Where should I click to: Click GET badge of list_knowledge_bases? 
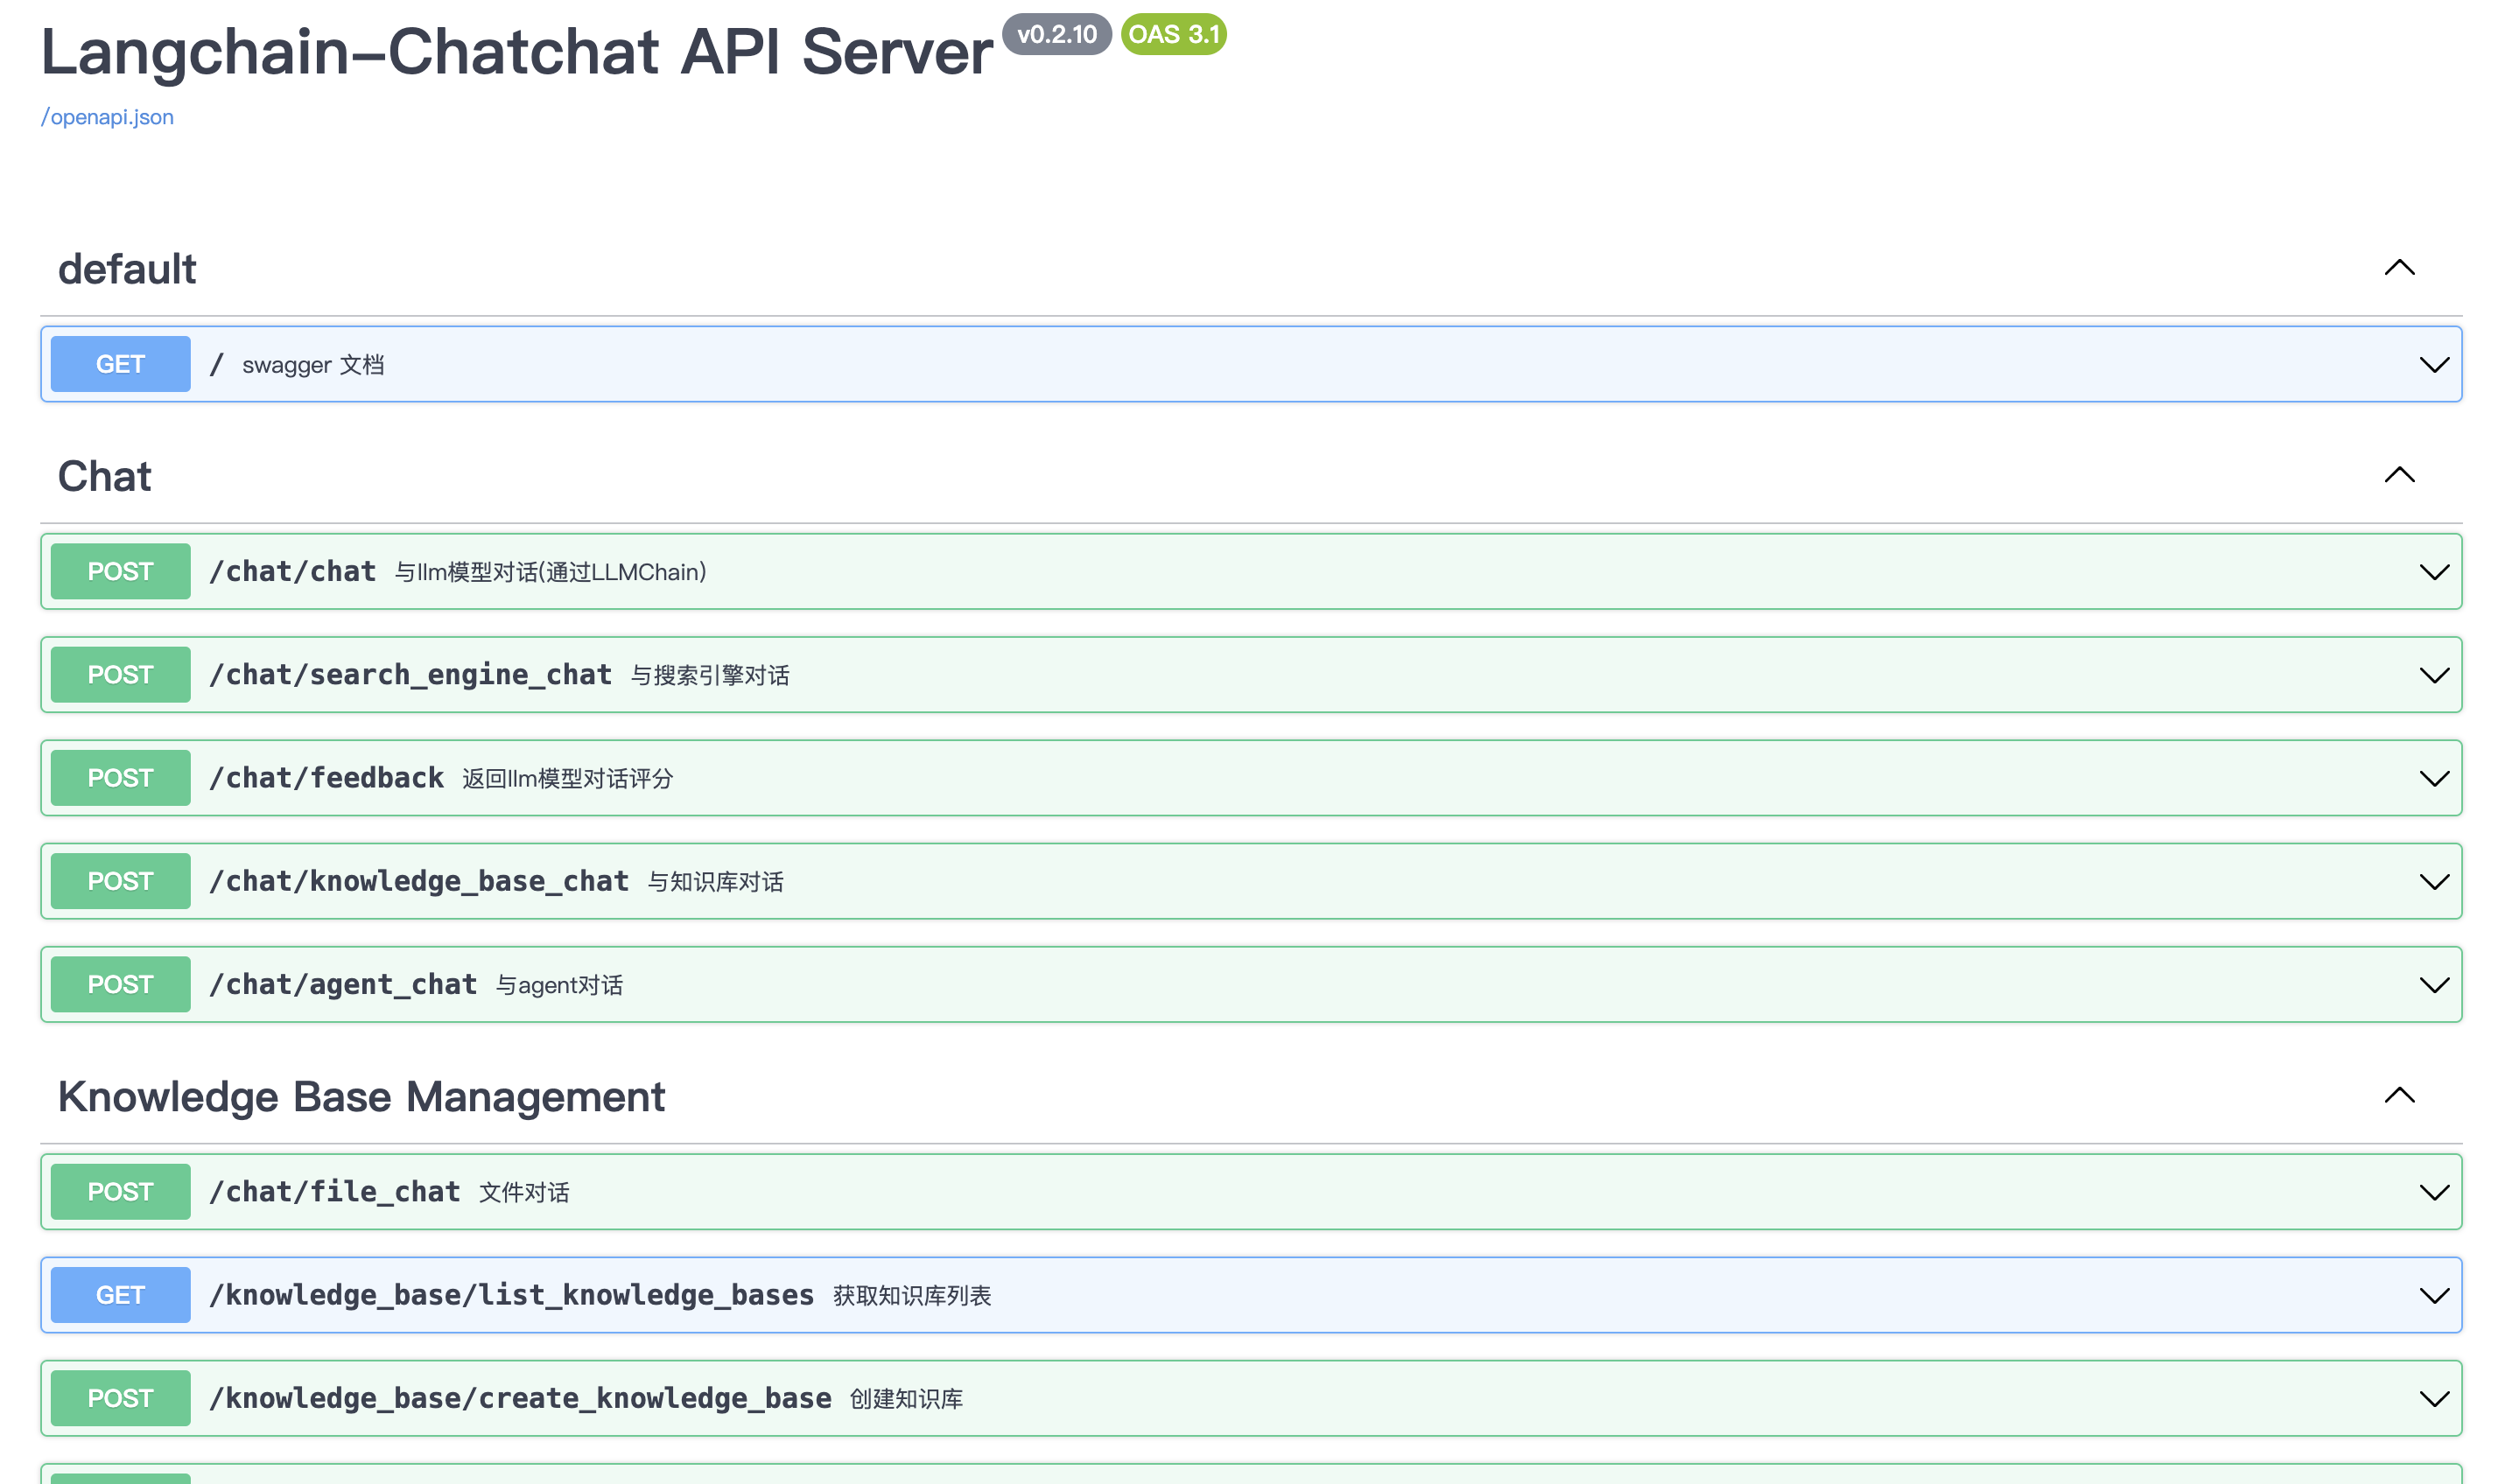point(120,1295)
